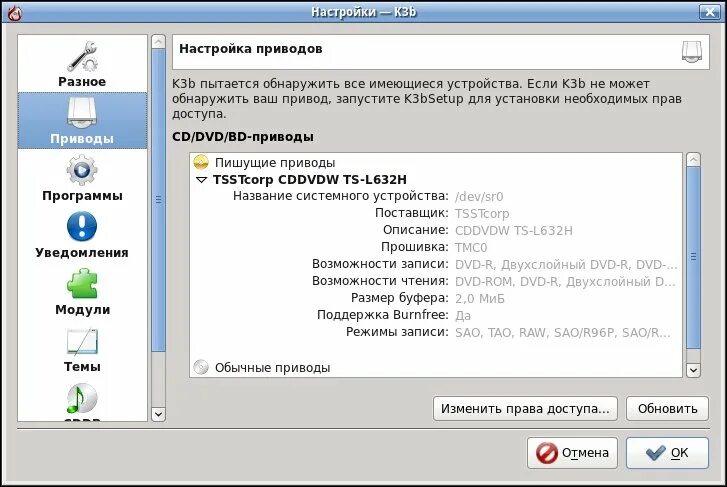Click the sidebar scrollbar down arrow
The image size is (727, 487).
click(158, 414)
